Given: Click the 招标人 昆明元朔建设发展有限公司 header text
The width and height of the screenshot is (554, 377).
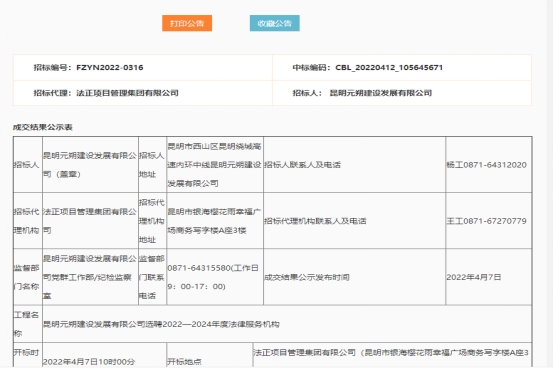Looking at the screenshot, I should click(362, 93).
